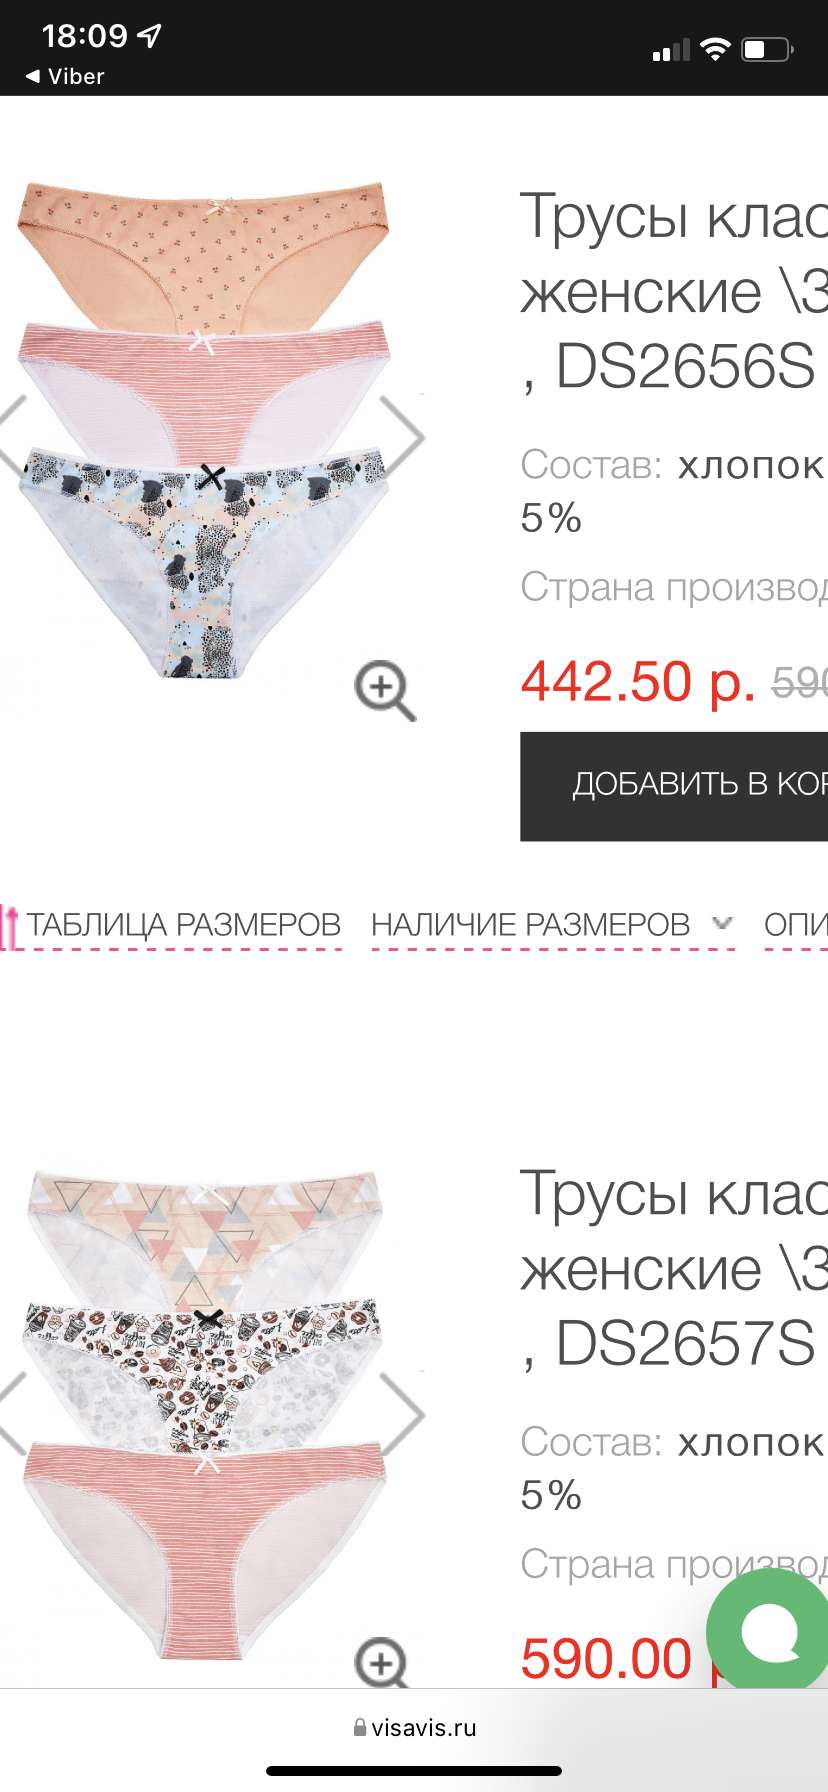Screen dimensions: 828x1792
Task: Tap the DS2657S panties product image
Action: 203,1412
